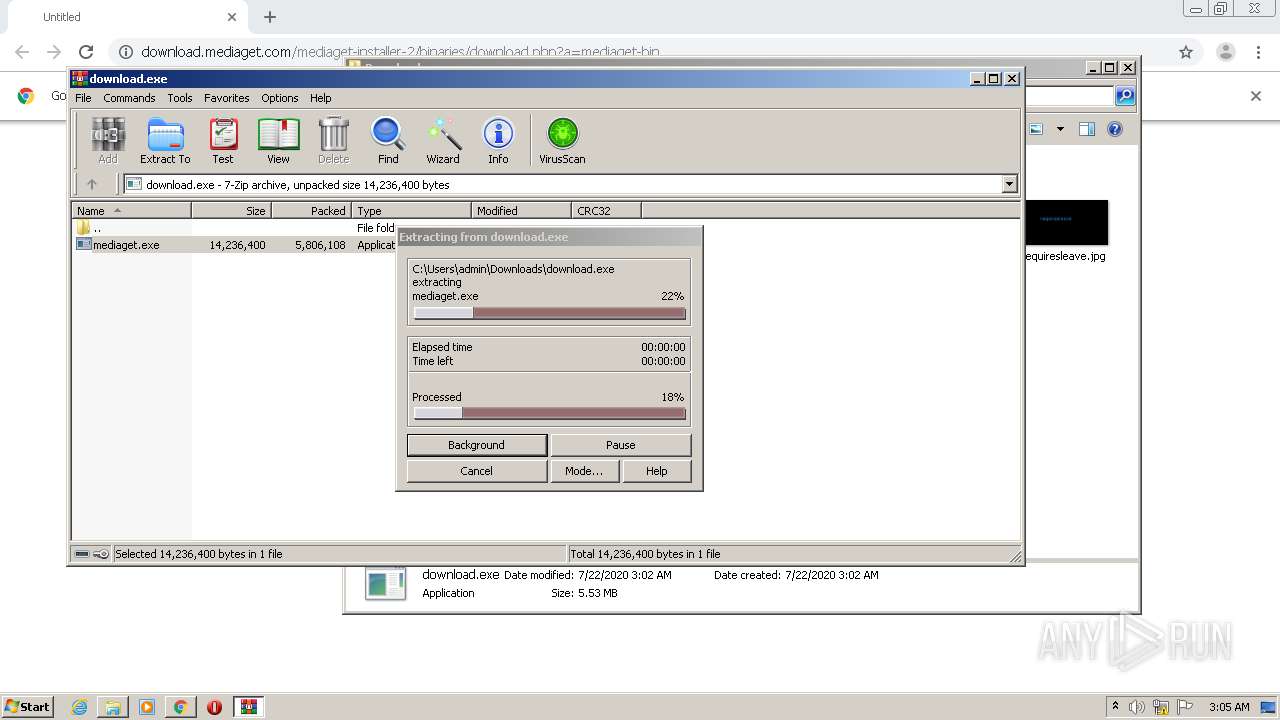This screenshot has height=720, width=1280.
Task: Click the Chrome address bar
Action: click(x=640, y=52)
